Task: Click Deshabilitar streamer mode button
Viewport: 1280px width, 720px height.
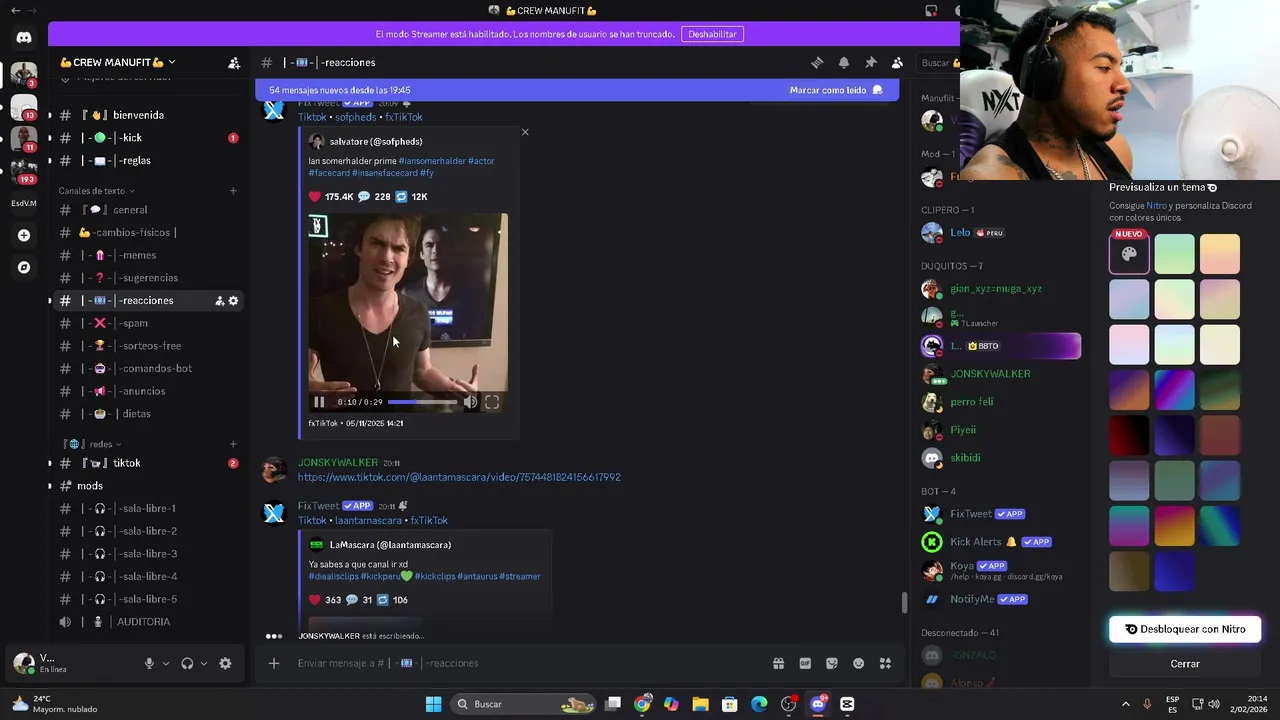Action: click(x=712, y=34)
